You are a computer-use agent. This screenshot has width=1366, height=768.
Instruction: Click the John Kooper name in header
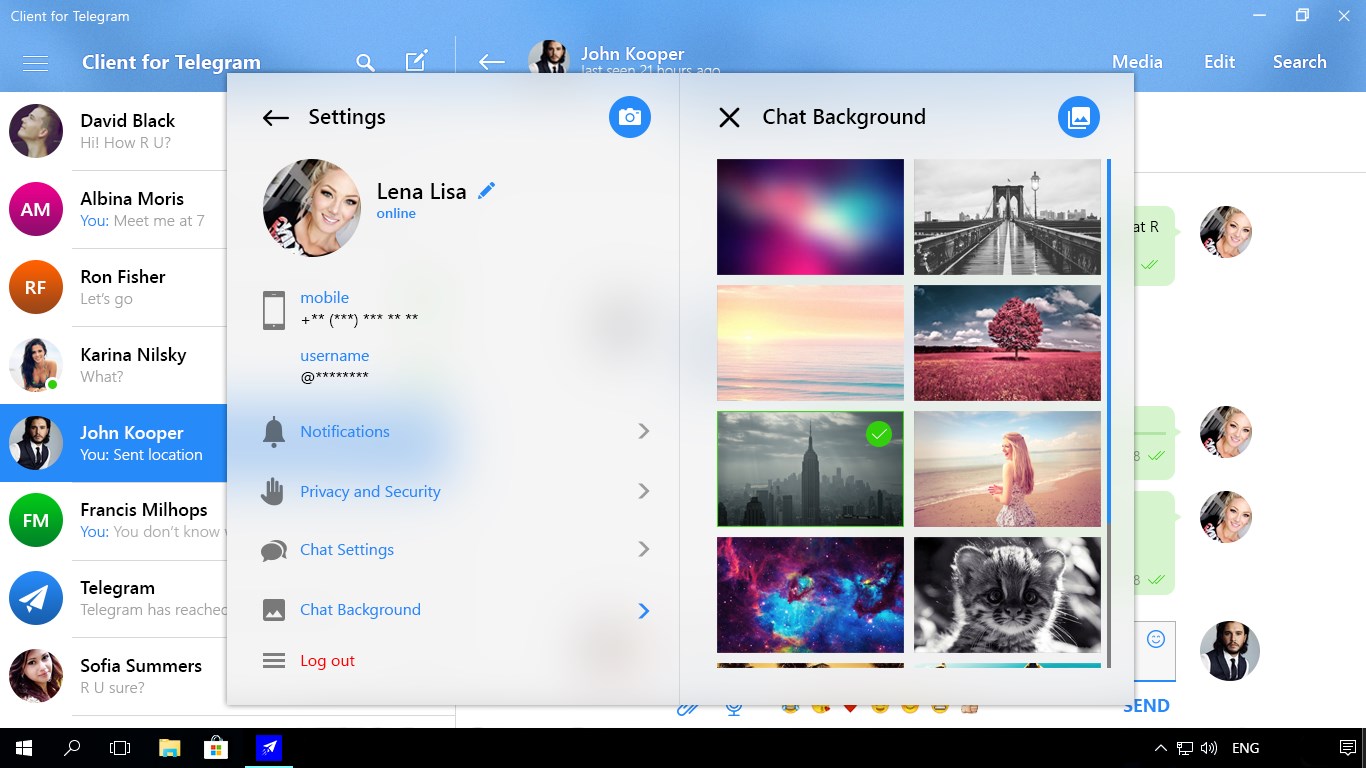pos(633,54)
